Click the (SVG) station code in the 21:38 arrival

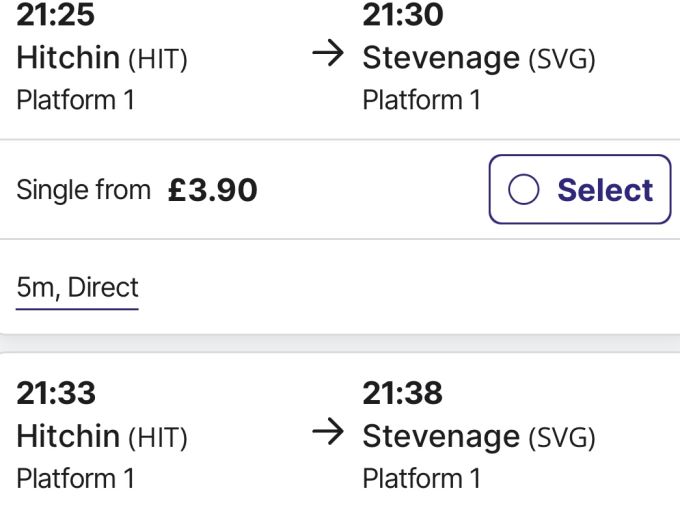click(x=561, y=437)
